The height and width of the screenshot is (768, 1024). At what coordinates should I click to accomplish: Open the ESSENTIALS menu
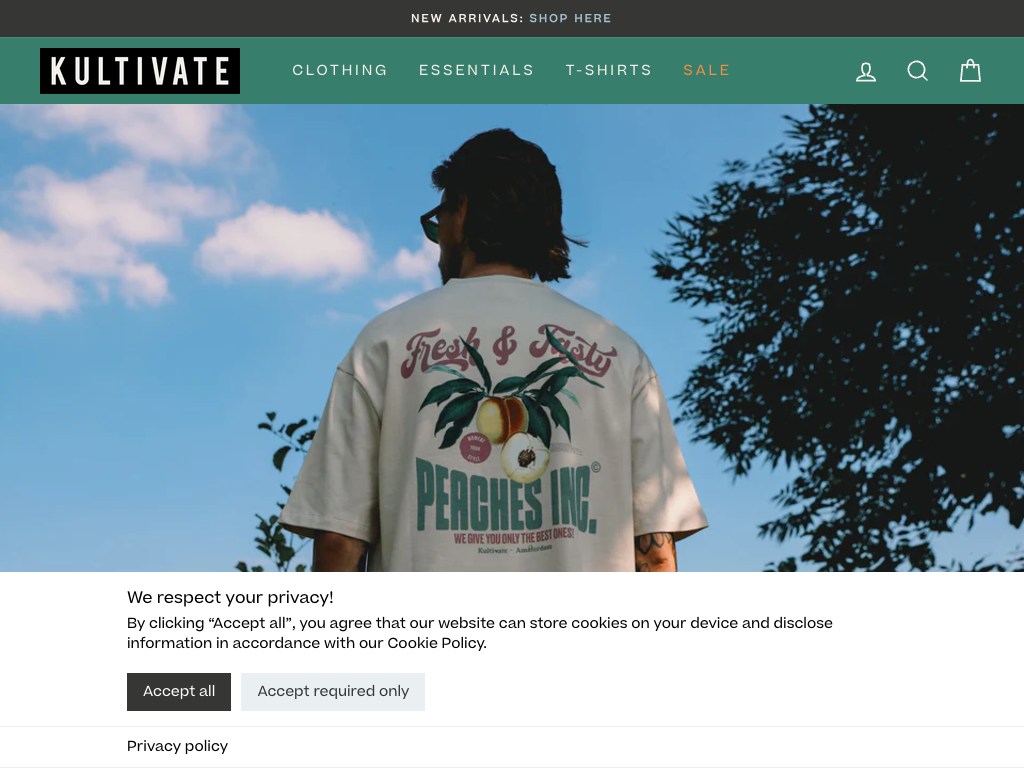click(476, 70)
